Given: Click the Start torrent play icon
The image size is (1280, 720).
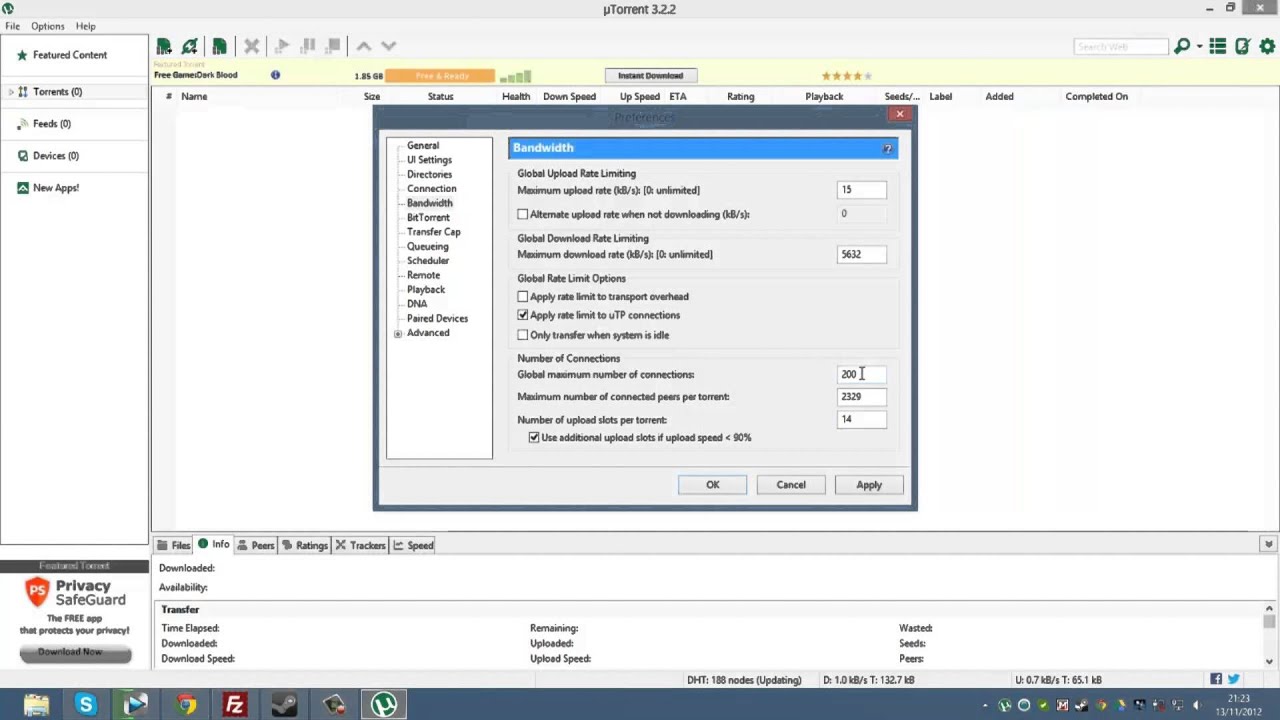Looking at the screenshot, I should tap(282, 46).
